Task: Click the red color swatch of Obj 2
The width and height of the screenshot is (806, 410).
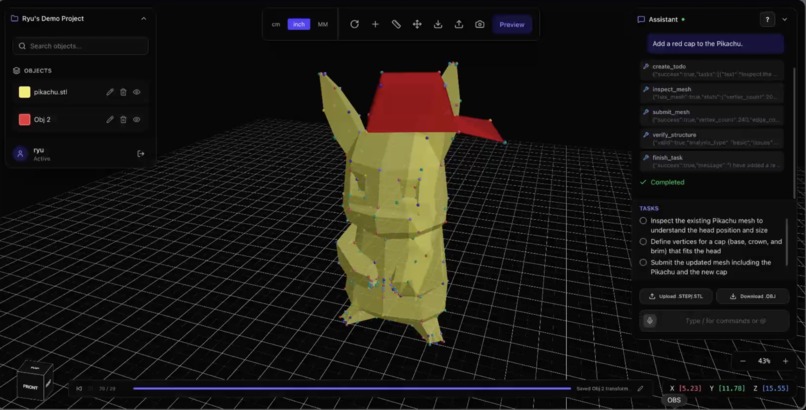Action: click(x=25, y=119)
